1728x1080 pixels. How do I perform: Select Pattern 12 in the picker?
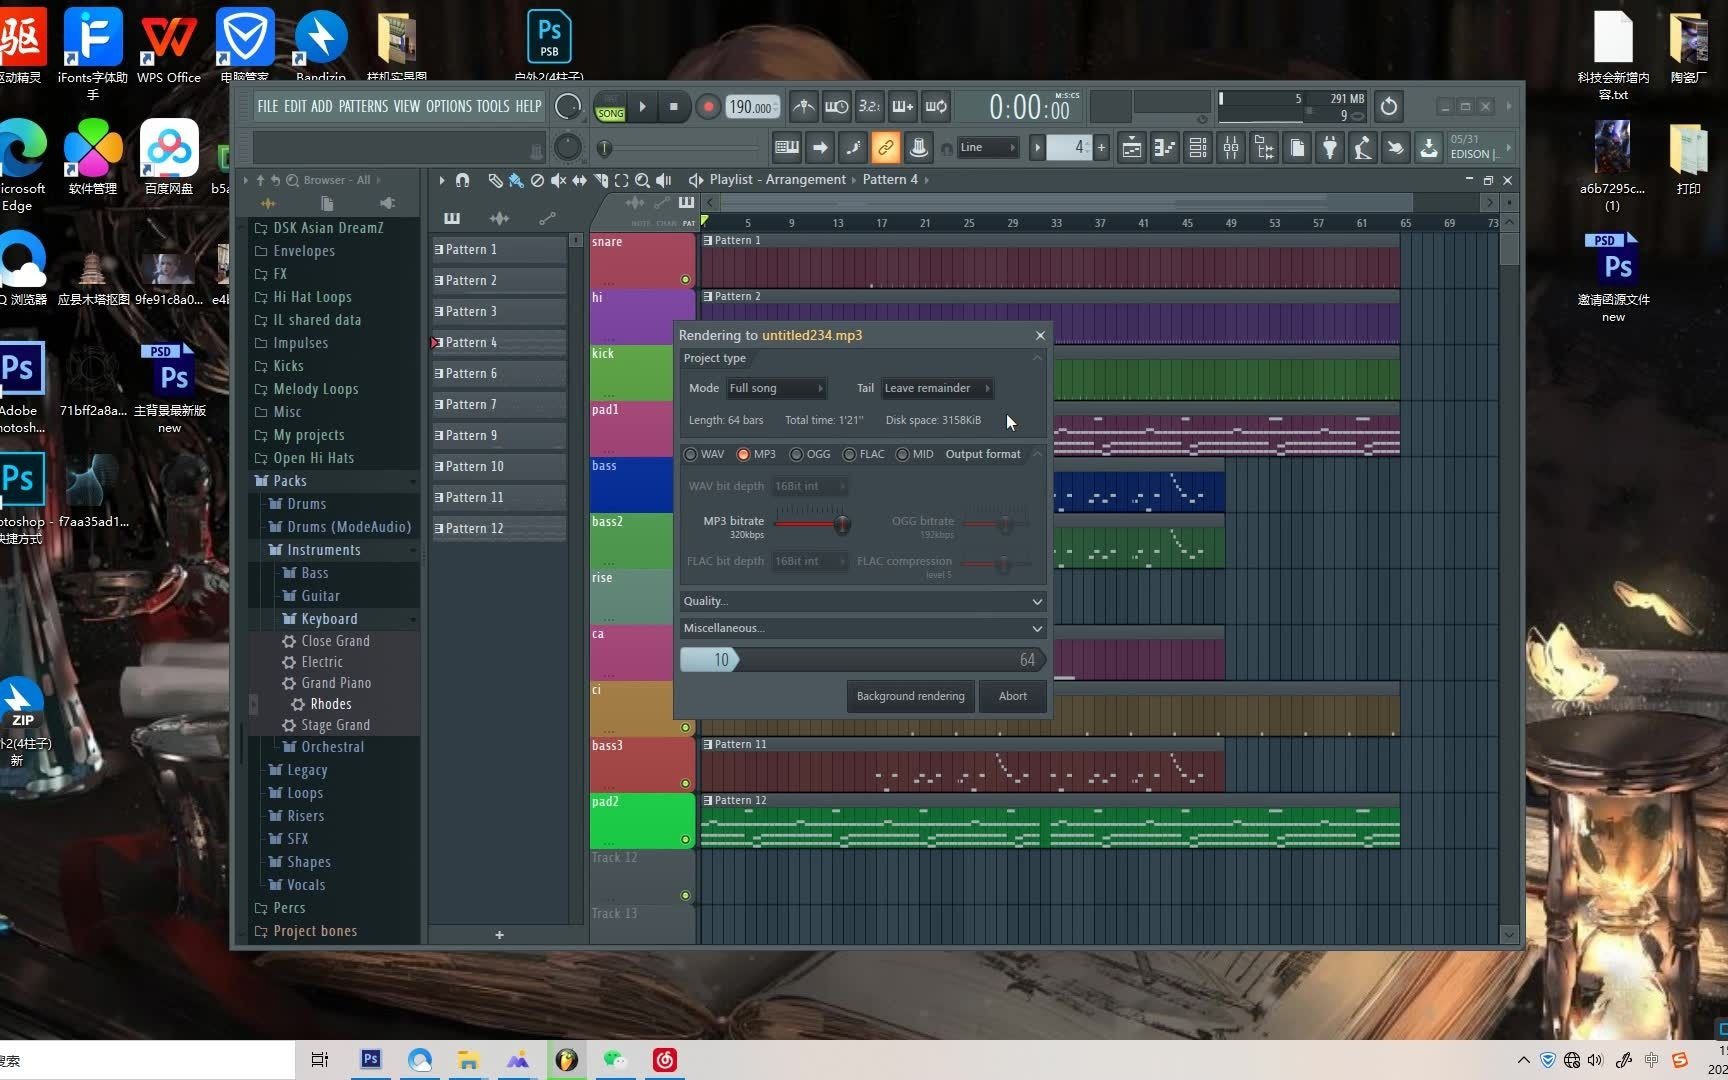point(499,529)
